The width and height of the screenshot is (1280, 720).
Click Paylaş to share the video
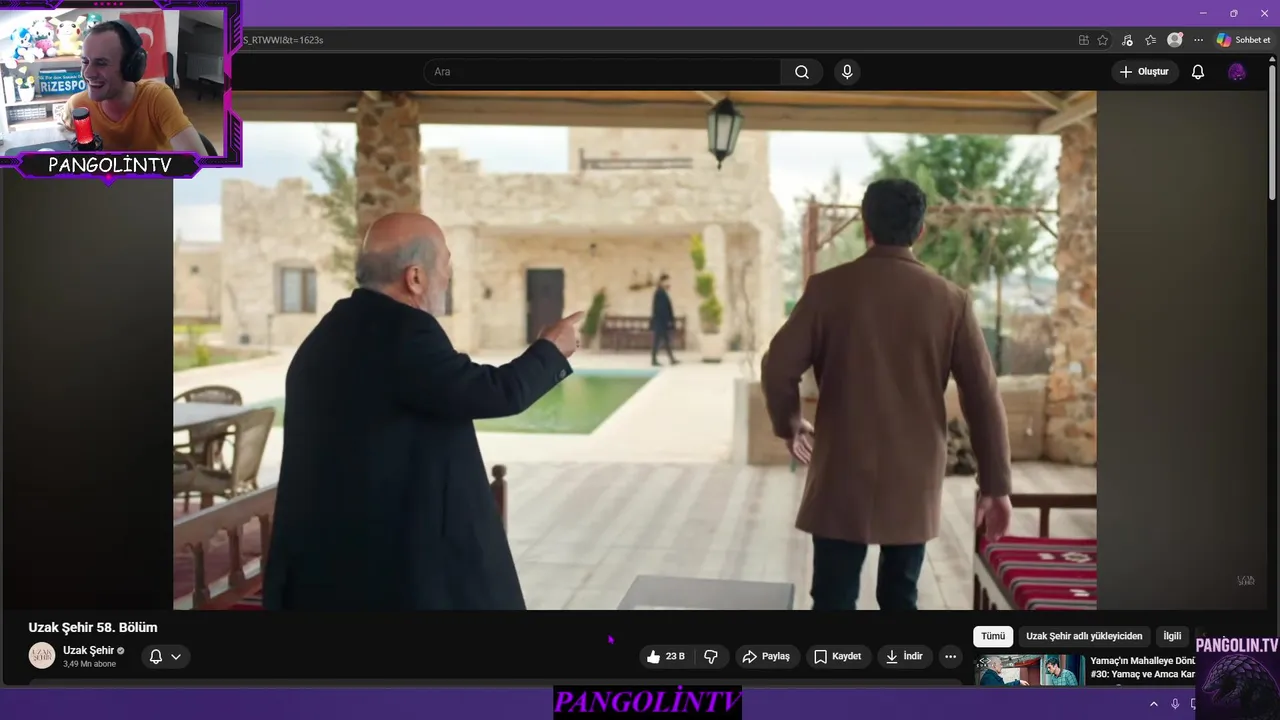(766, 656)
